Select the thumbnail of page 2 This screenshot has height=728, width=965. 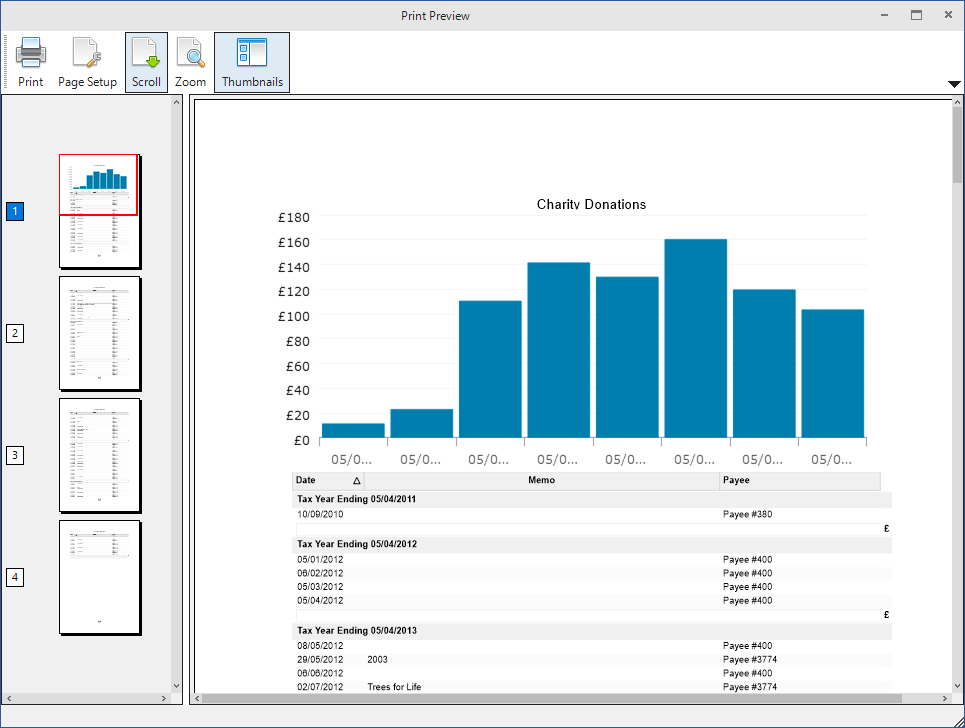99,333
